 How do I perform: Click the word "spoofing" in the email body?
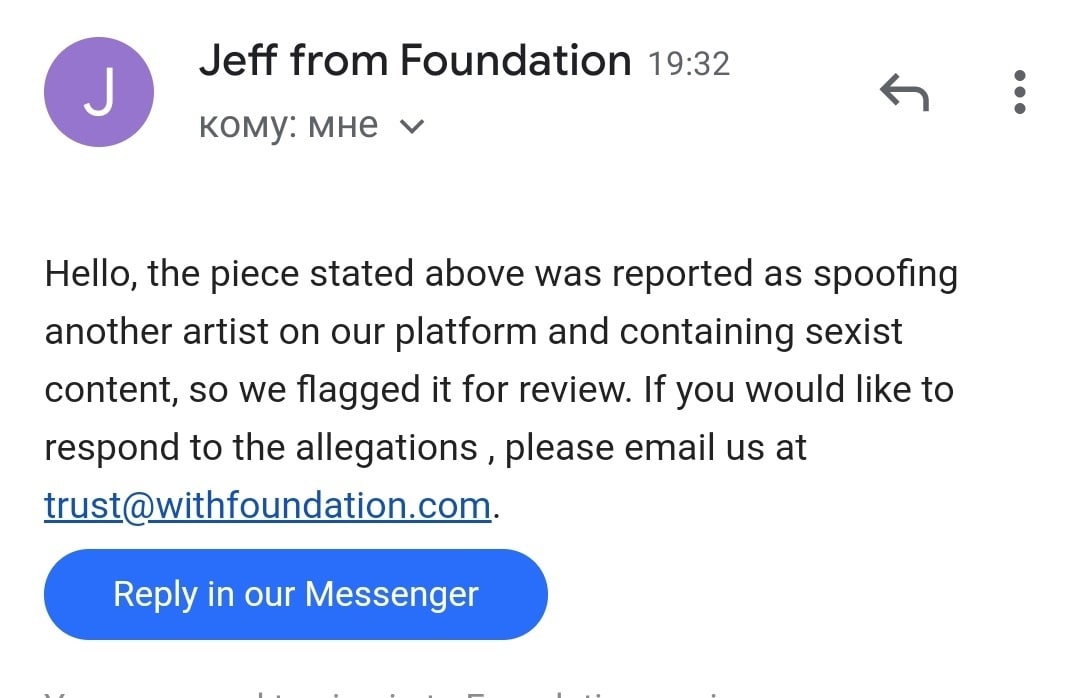pyautogui.click(x=885, y=274)
